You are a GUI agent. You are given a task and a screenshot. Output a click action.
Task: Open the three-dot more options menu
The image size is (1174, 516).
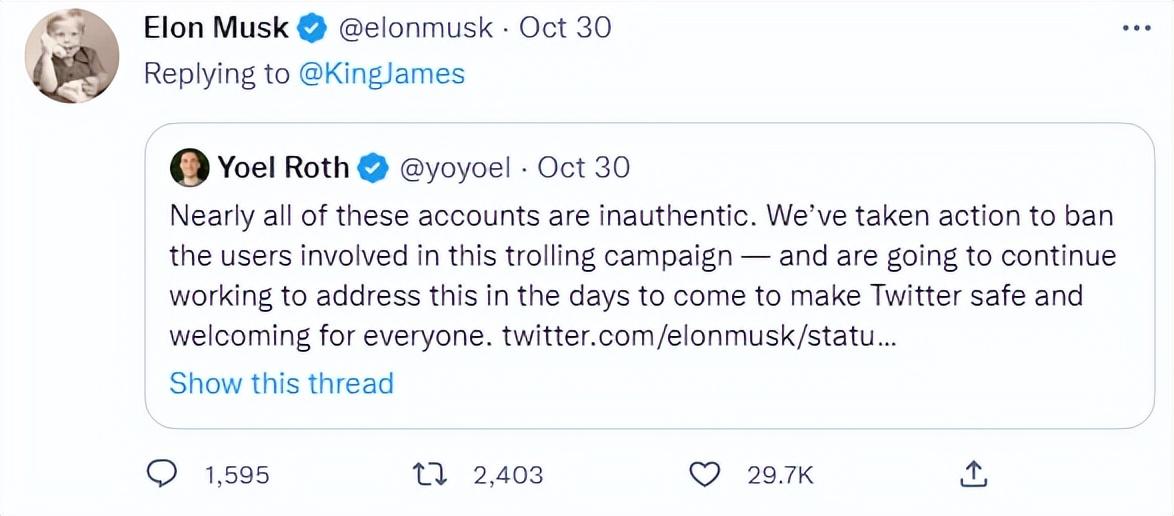[x=1137, y=28]
